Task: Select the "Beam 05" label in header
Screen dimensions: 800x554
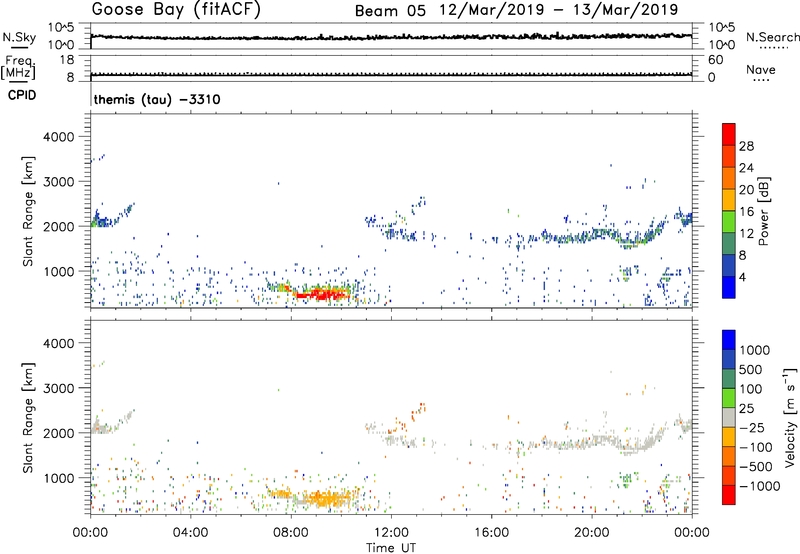Action: tap(390, 11)
